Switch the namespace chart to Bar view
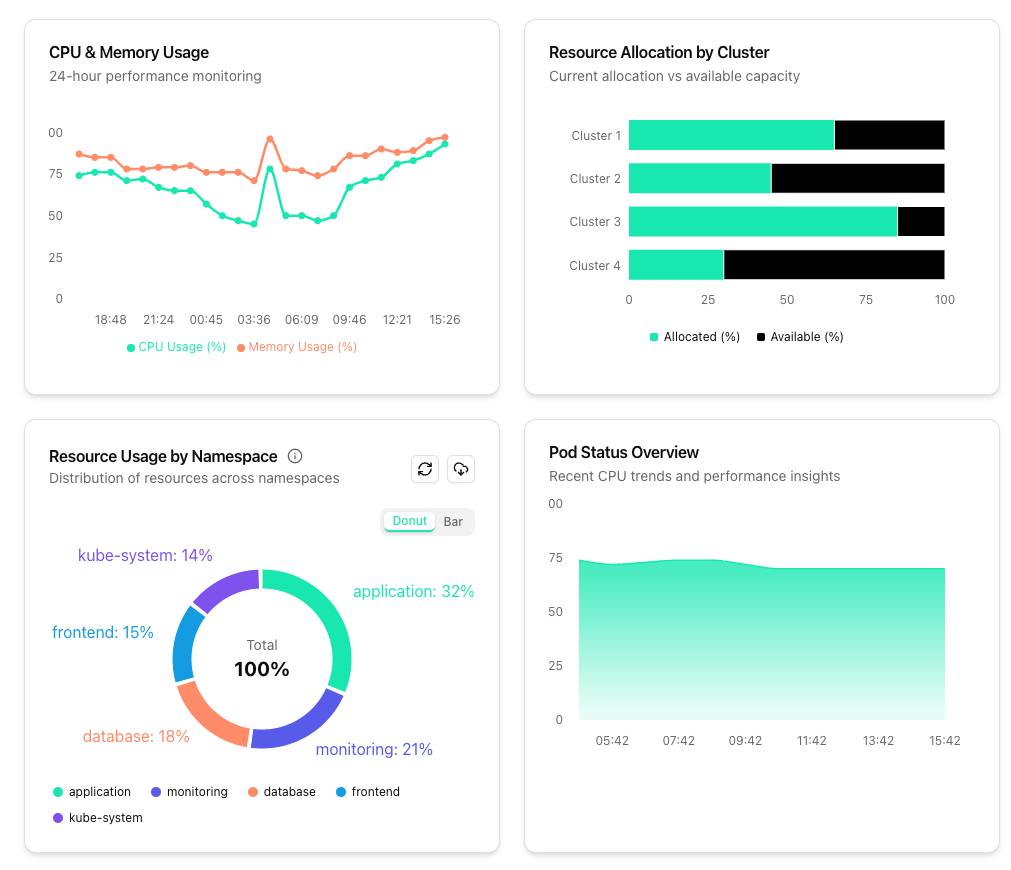The image size is (1011, 870). click(453, 522)
